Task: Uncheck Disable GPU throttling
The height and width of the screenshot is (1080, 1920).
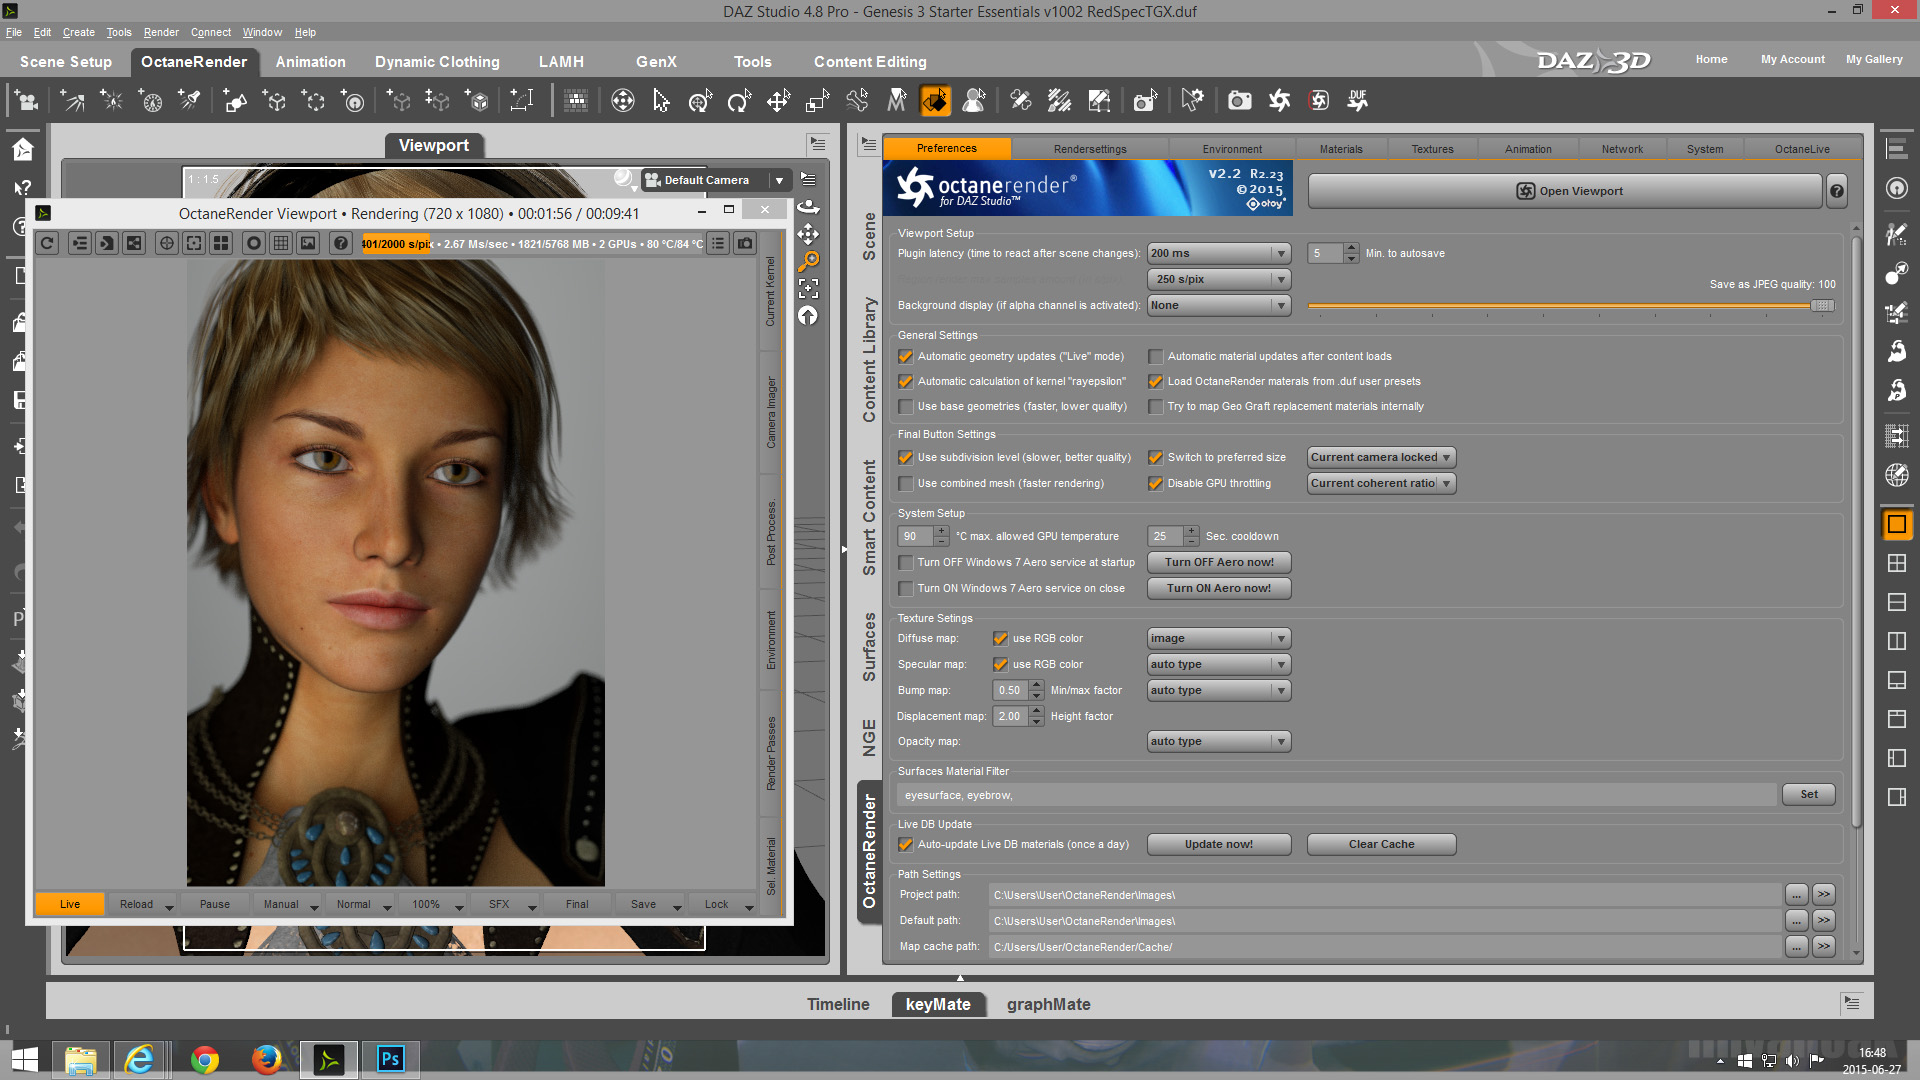Action: click(x=1156, y=484)
